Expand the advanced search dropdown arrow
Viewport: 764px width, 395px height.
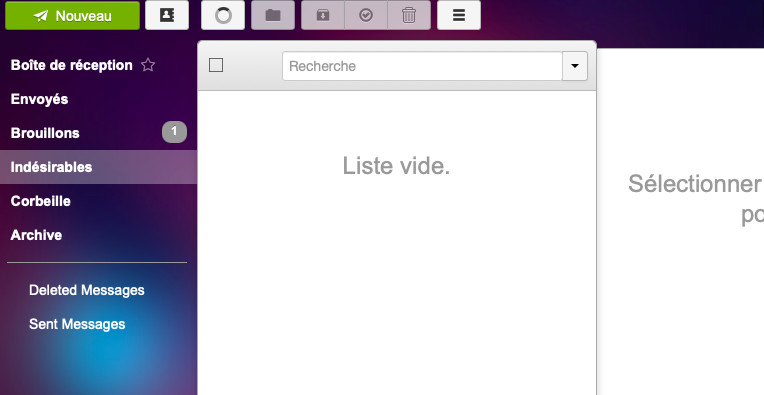pyautogui.click(x=575, y=66)
